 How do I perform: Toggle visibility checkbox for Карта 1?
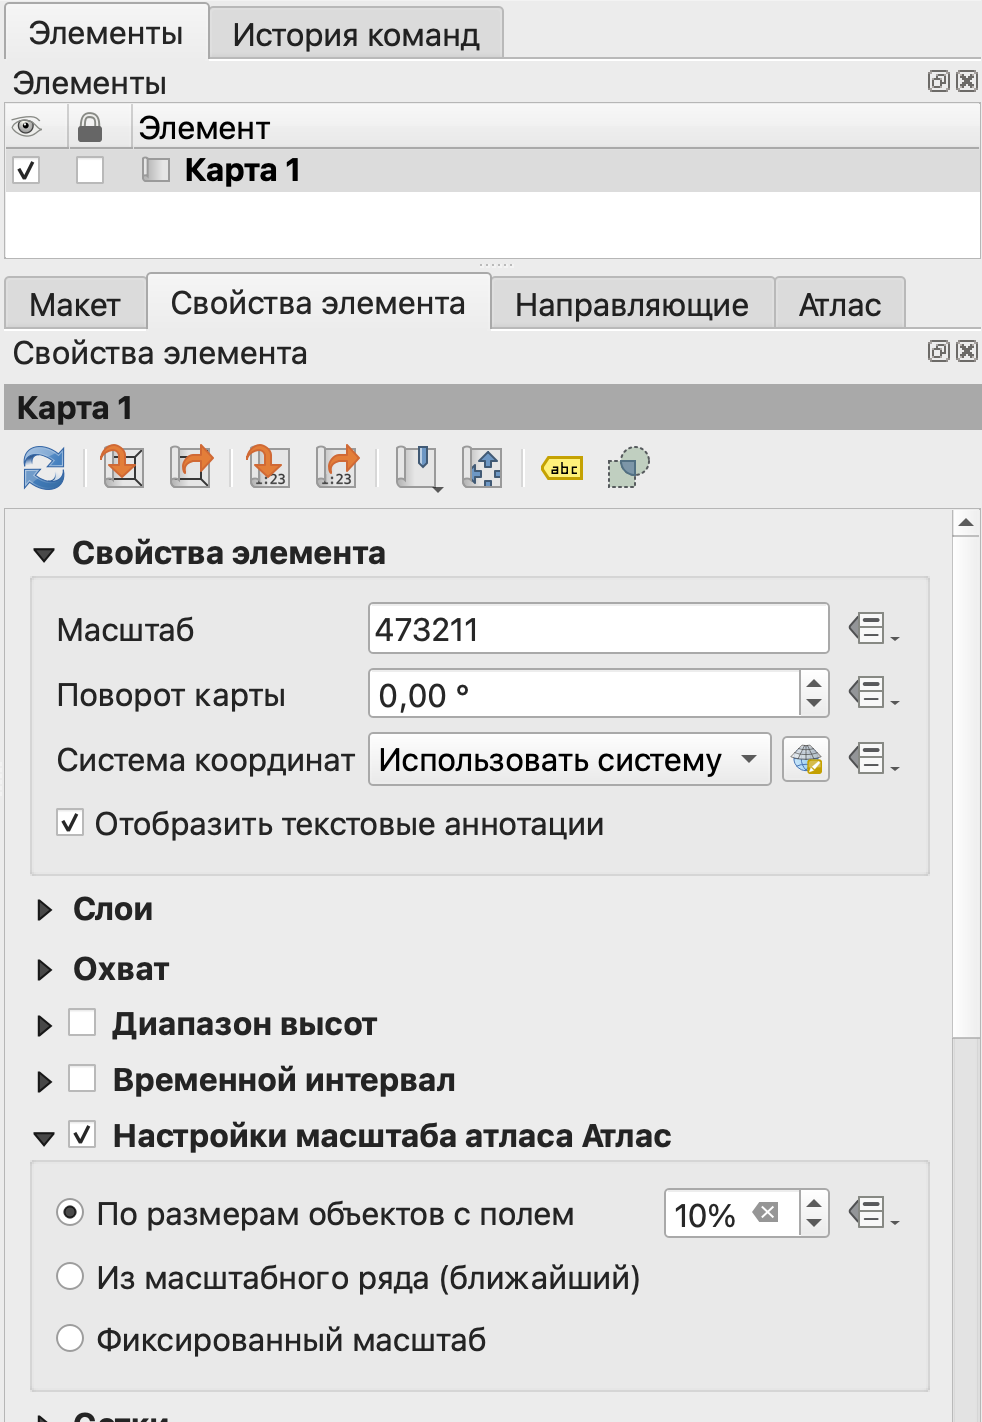click(27, 171)
